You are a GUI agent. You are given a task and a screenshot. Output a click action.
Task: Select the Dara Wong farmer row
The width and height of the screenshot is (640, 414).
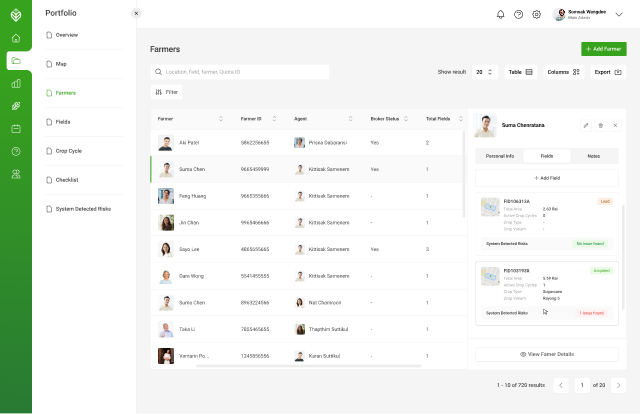309,276
